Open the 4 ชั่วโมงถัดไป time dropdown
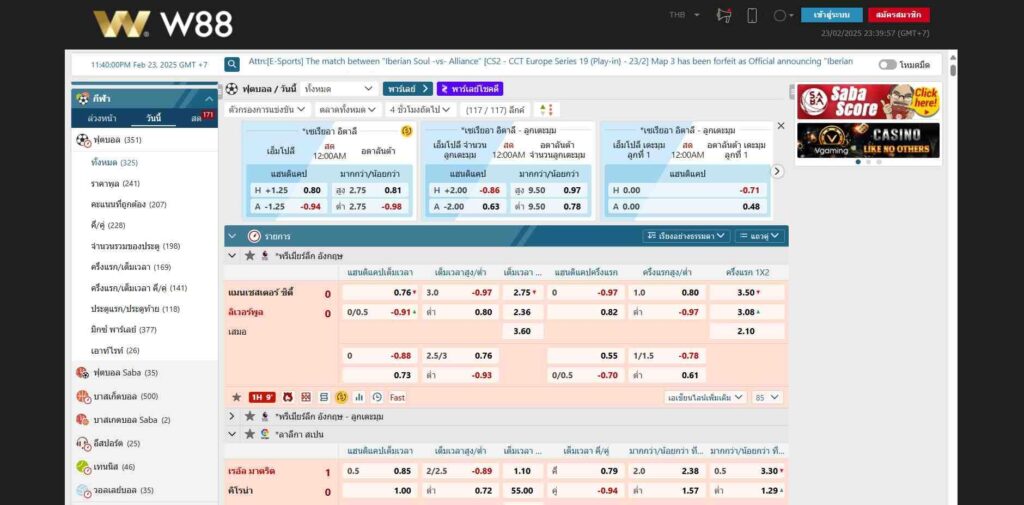Image resolution: width=1024 pixels, height=505 pixels. [x=420, y=110]
